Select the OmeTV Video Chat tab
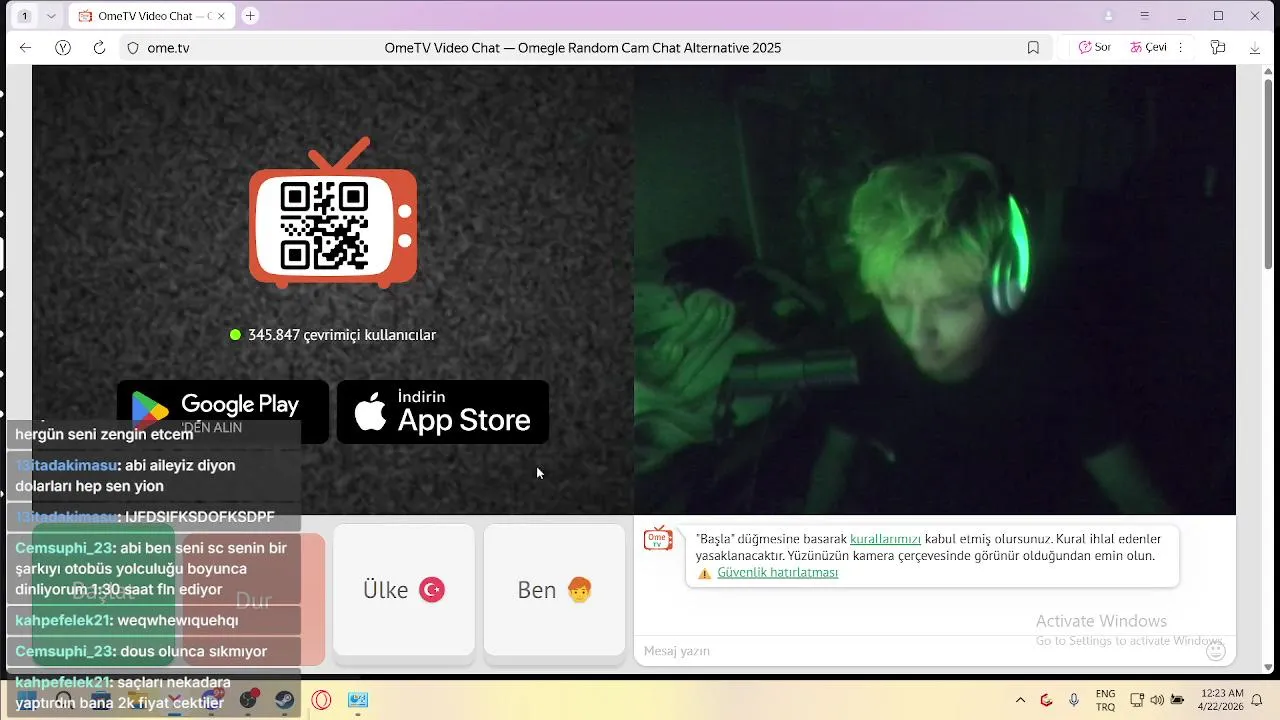The width and height of the screenshot is (1280, 720). point(154,16)
